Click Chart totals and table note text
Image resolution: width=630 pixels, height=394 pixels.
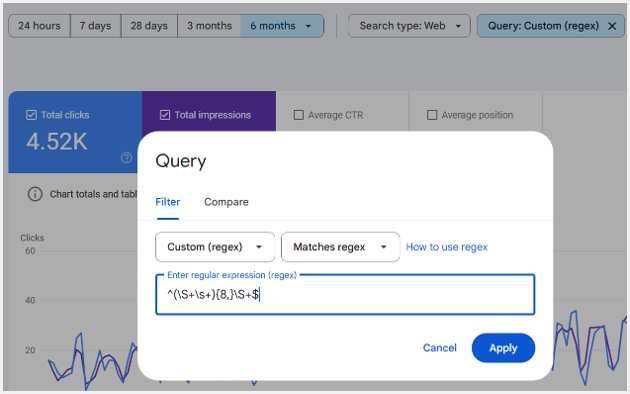click(93, 194)
